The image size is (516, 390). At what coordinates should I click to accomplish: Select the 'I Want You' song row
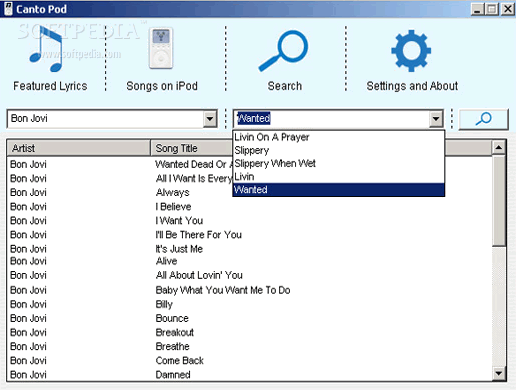(x=249, y=221)
